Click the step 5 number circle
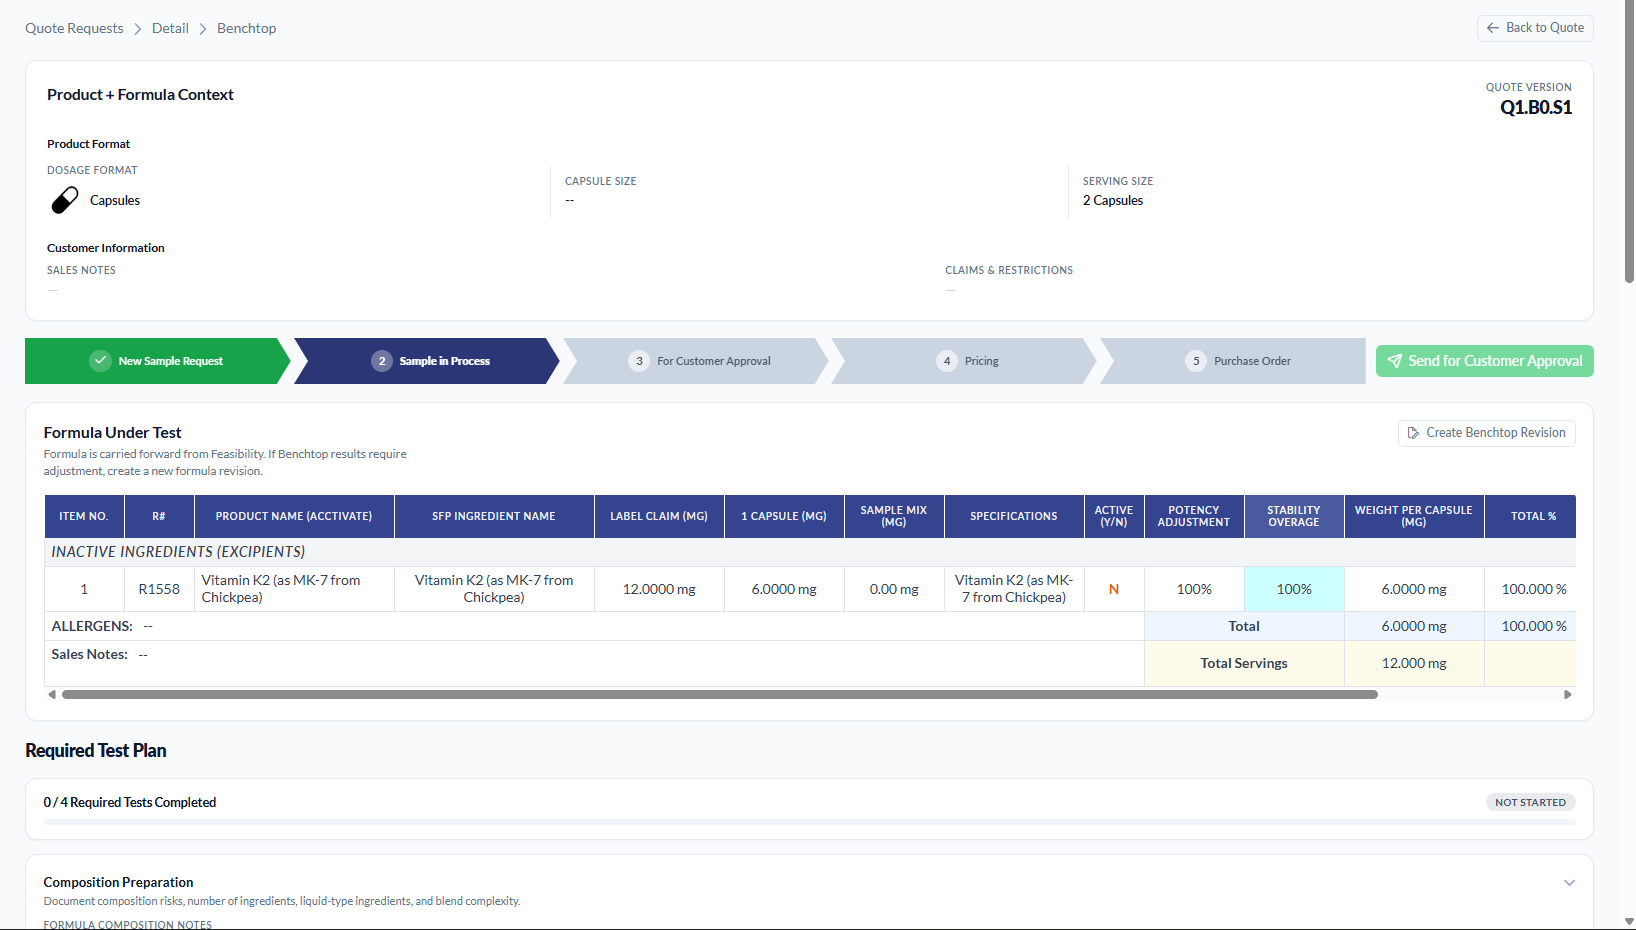 coord(1196,361)
